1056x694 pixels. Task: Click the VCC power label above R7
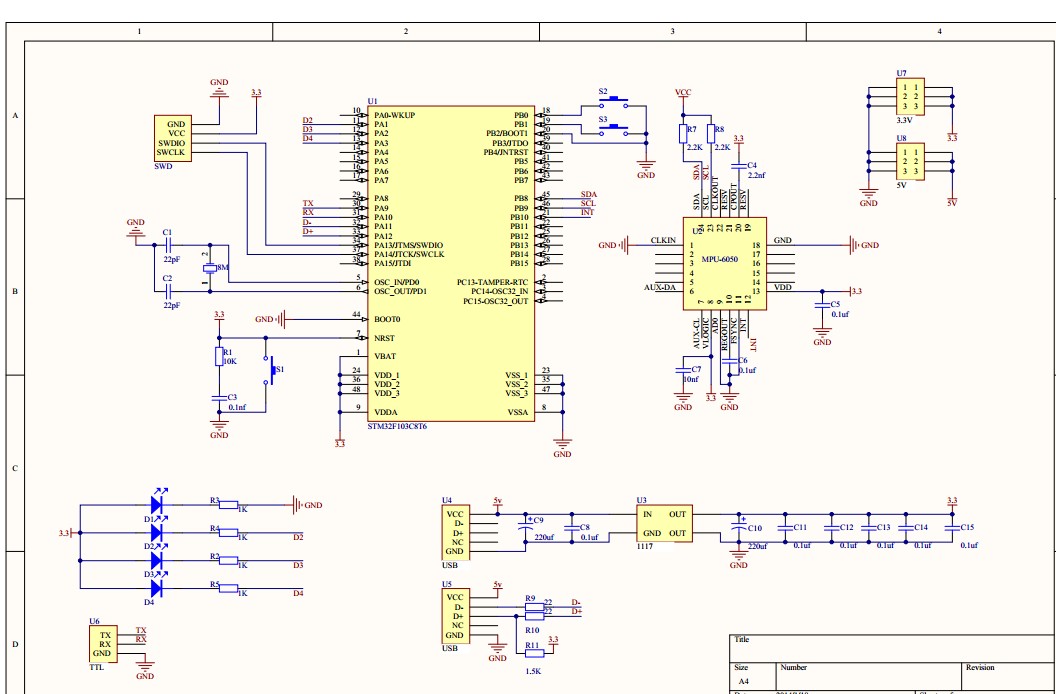pos(683,92)
